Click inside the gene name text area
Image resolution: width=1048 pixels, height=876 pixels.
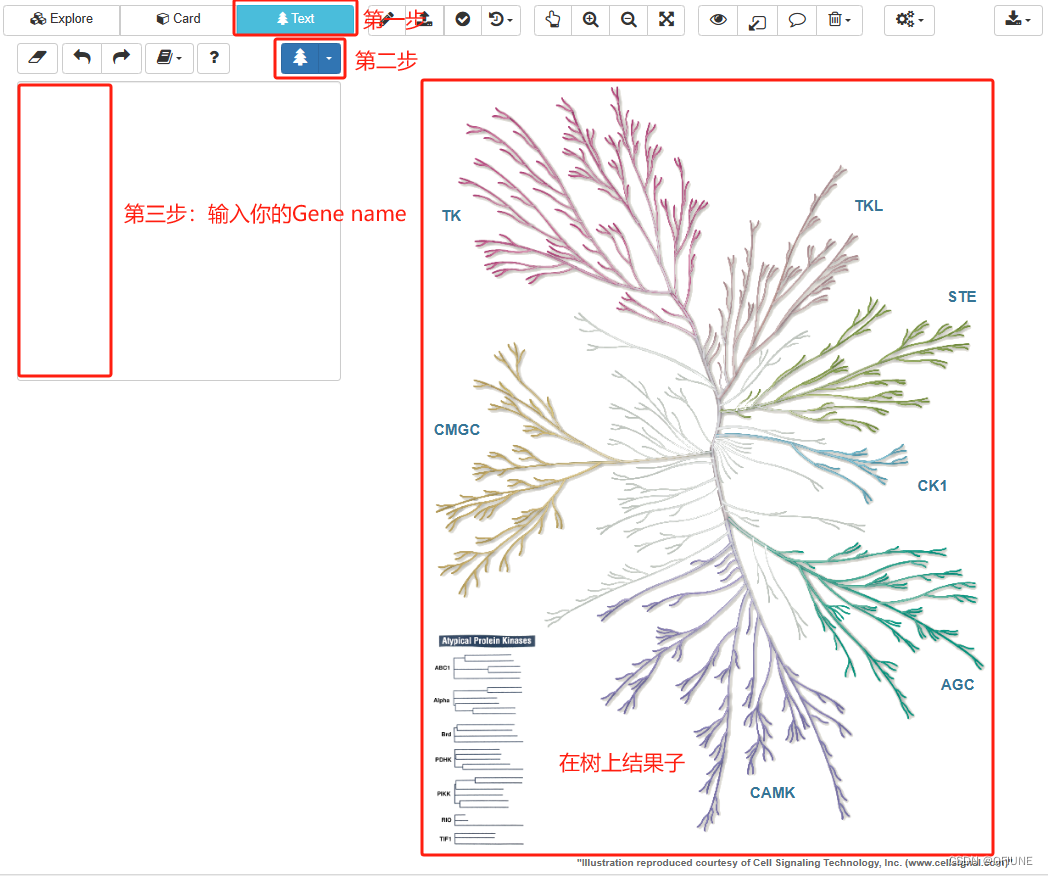(178, 231)
